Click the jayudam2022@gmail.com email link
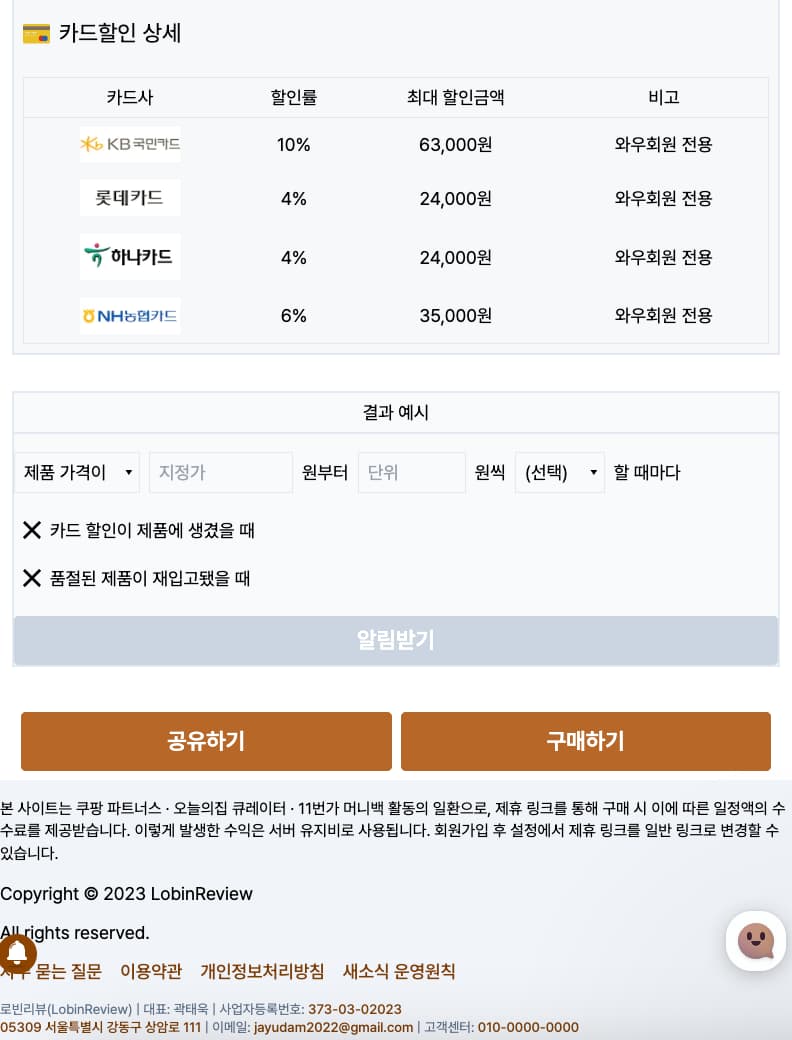 click(x=333, y=1027)
